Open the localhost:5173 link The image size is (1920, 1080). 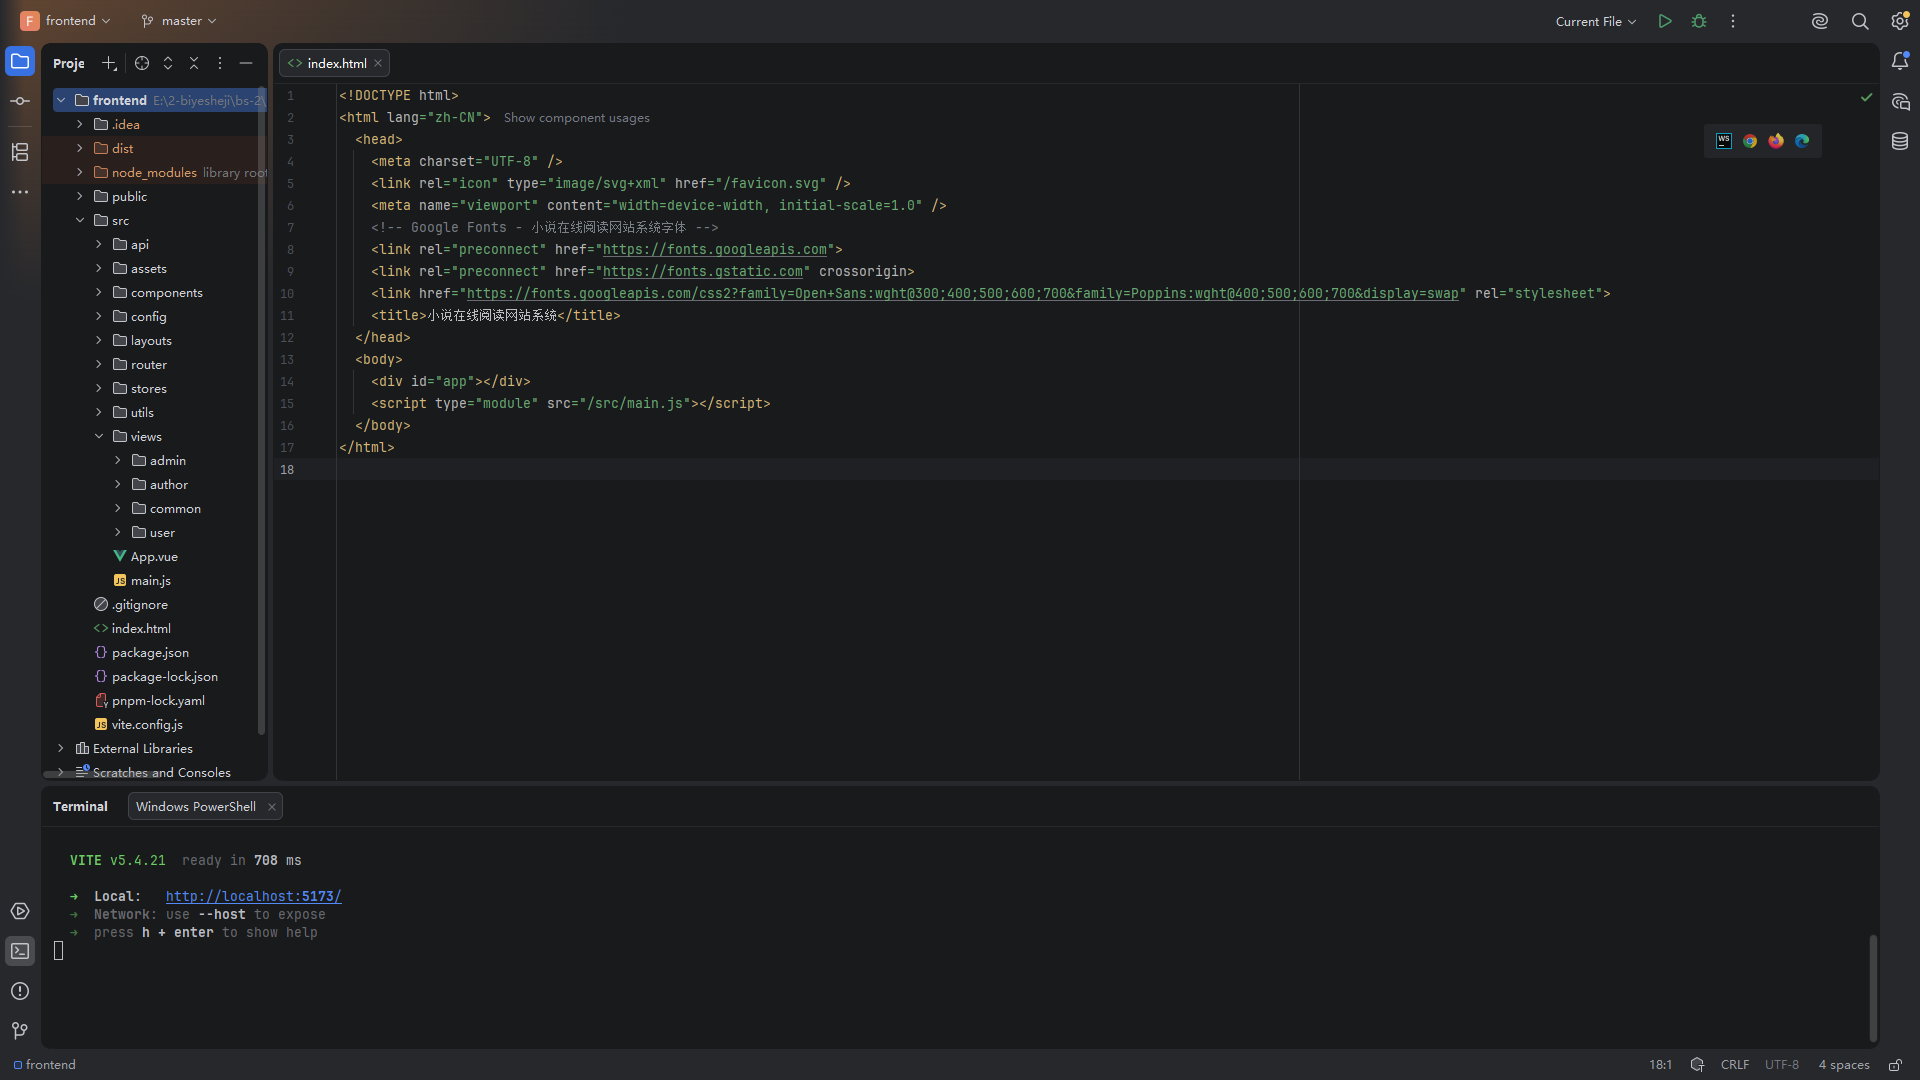tap(254, 897)
